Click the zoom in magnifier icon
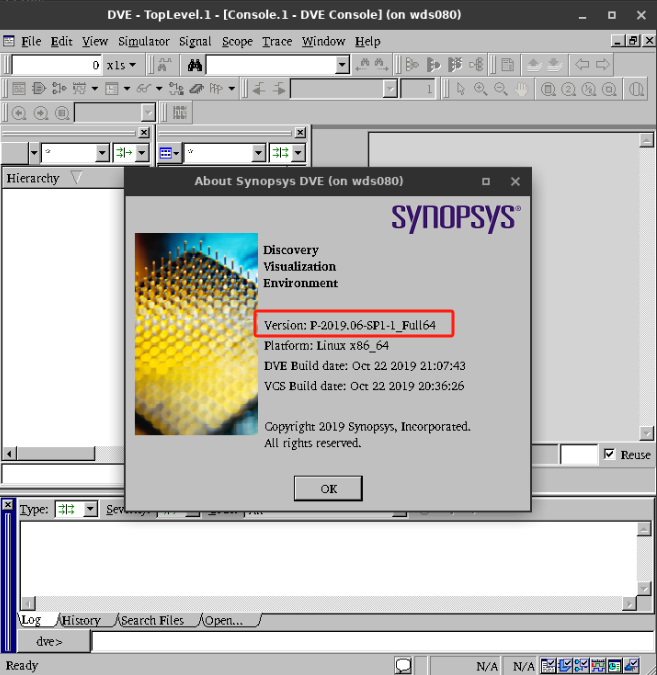This screenshot has height=675, width=657. coord(480,89)
